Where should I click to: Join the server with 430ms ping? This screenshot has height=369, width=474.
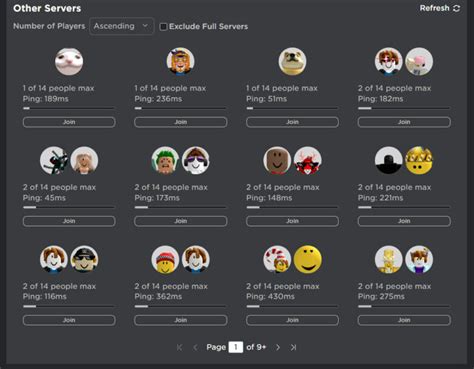[x=292, y=320]
